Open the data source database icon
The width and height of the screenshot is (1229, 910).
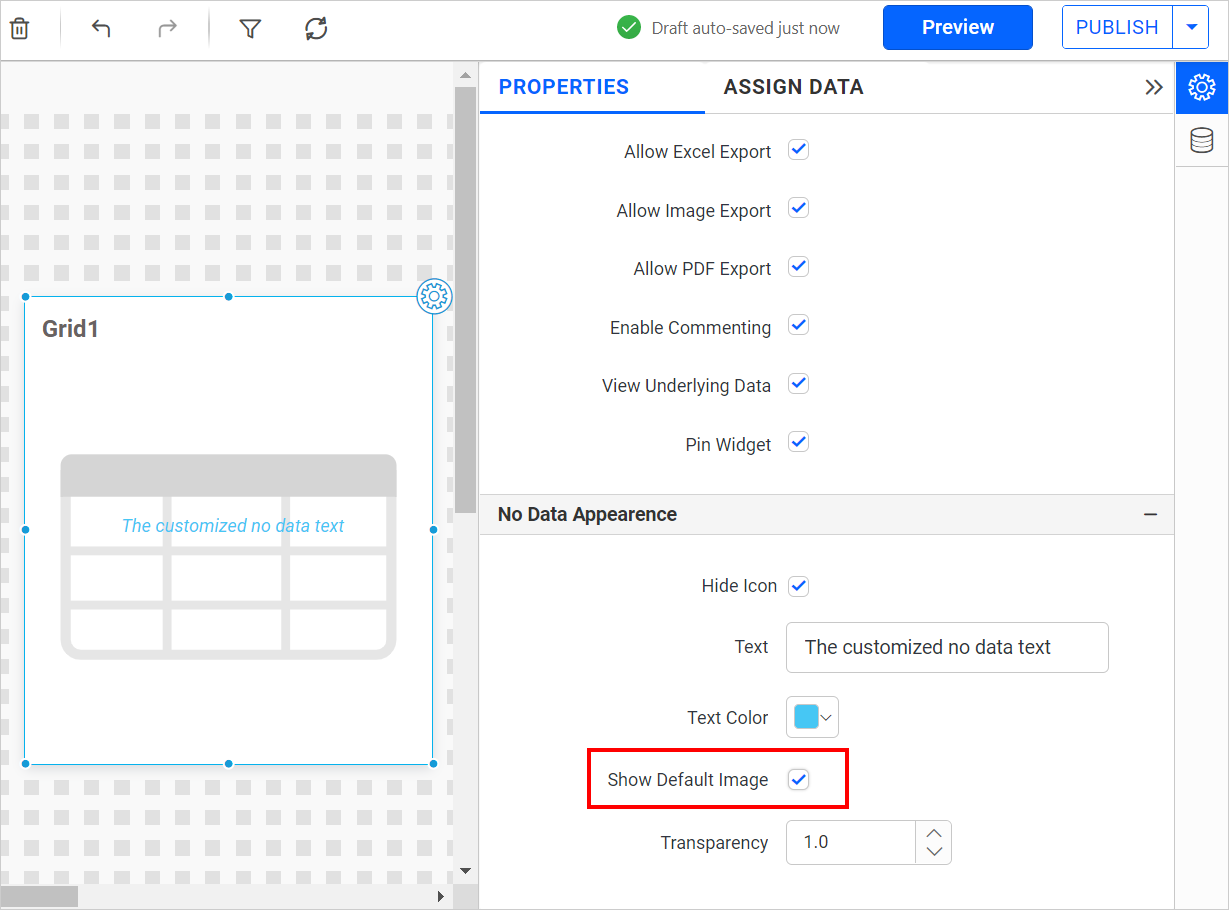(x=1201, y=141)
